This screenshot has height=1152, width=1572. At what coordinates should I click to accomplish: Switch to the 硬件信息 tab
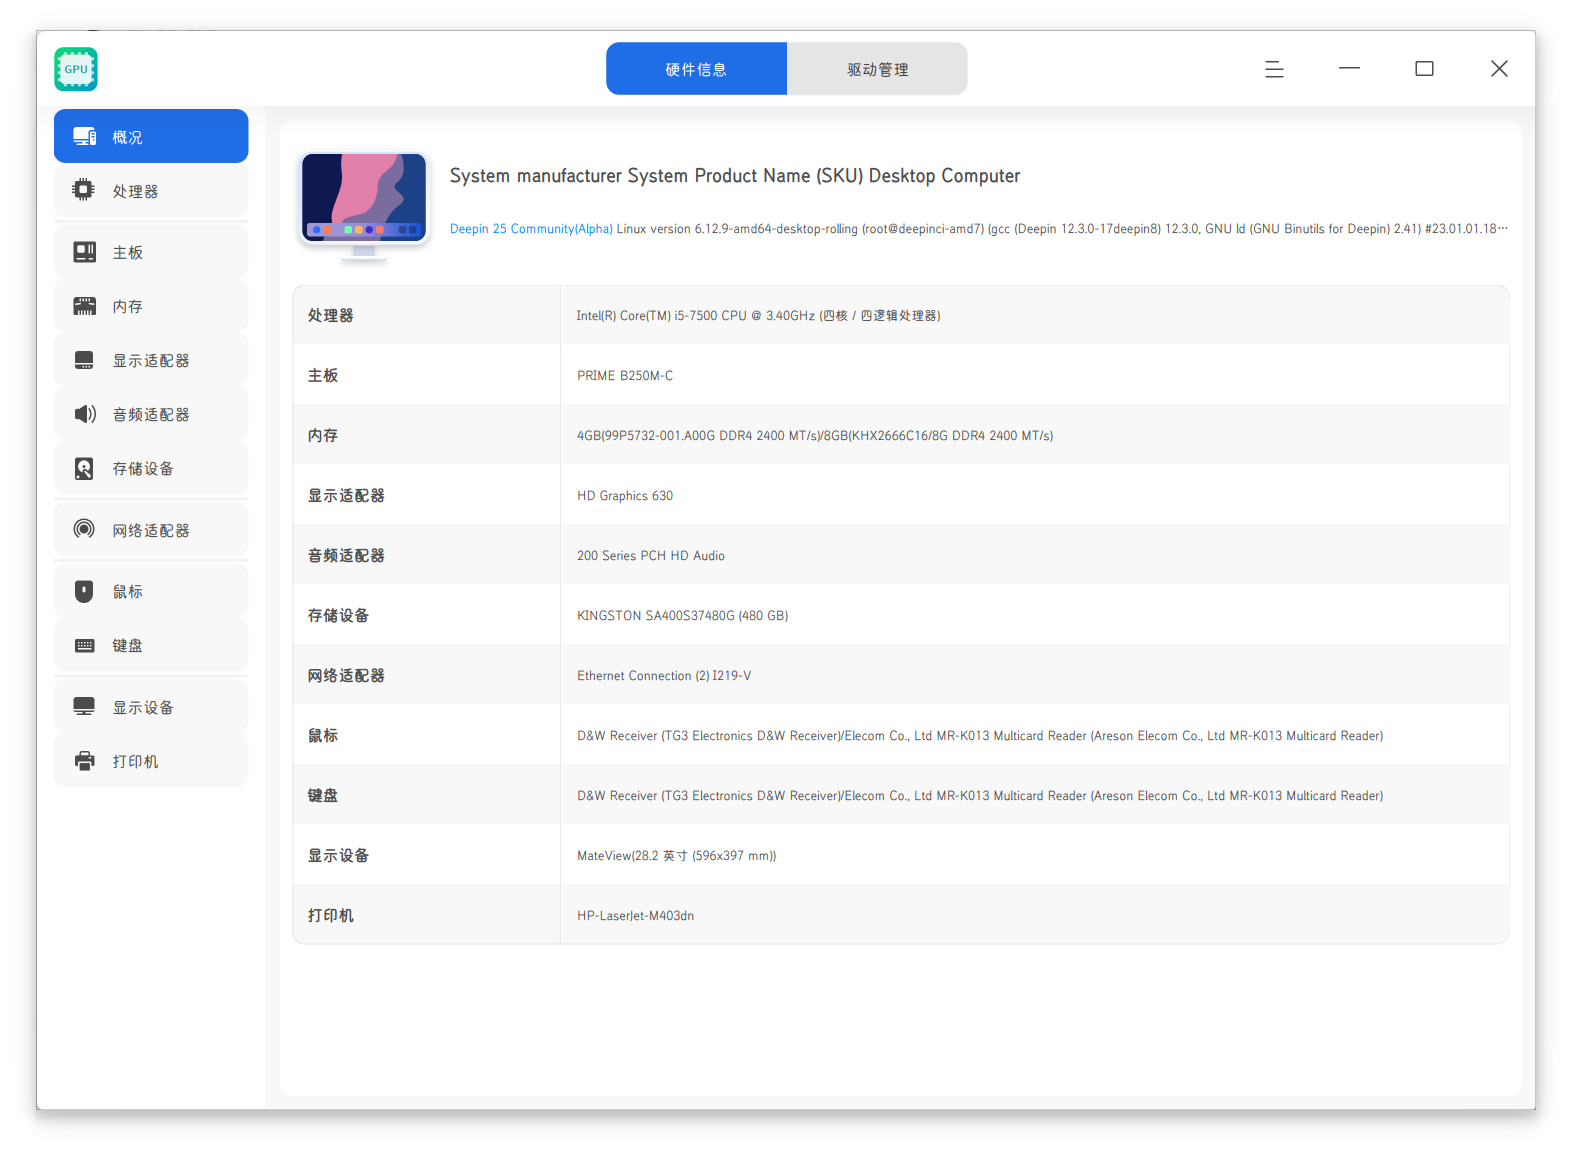pos(696,69)
